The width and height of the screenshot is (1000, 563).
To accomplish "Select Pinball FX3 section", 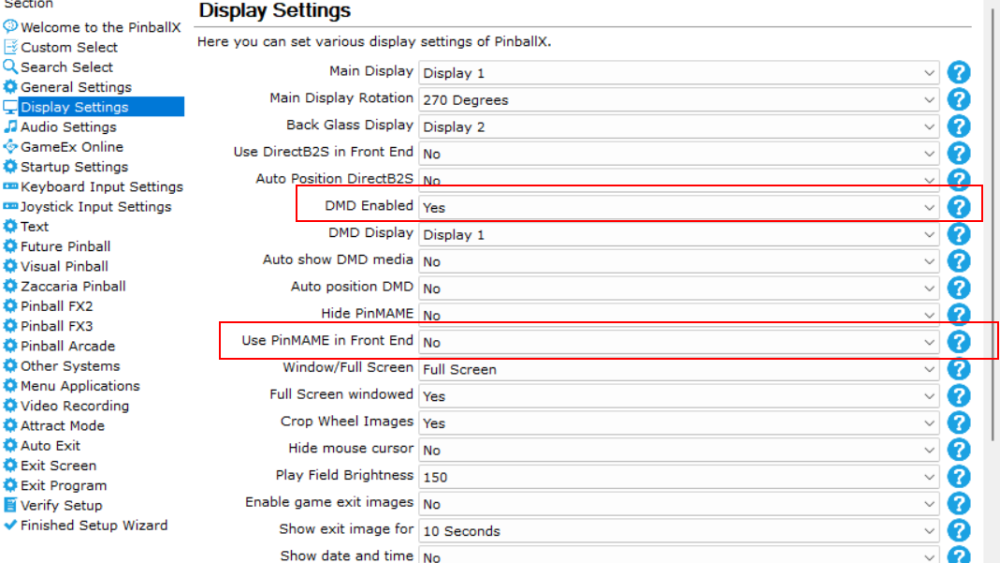I will click(56, 326).
